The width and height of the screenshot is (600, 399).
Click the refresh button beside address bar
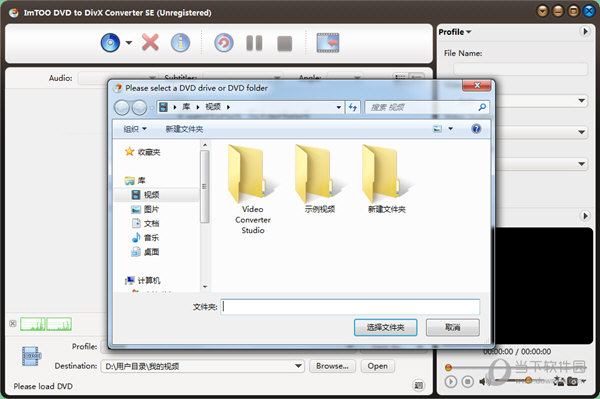352,107
